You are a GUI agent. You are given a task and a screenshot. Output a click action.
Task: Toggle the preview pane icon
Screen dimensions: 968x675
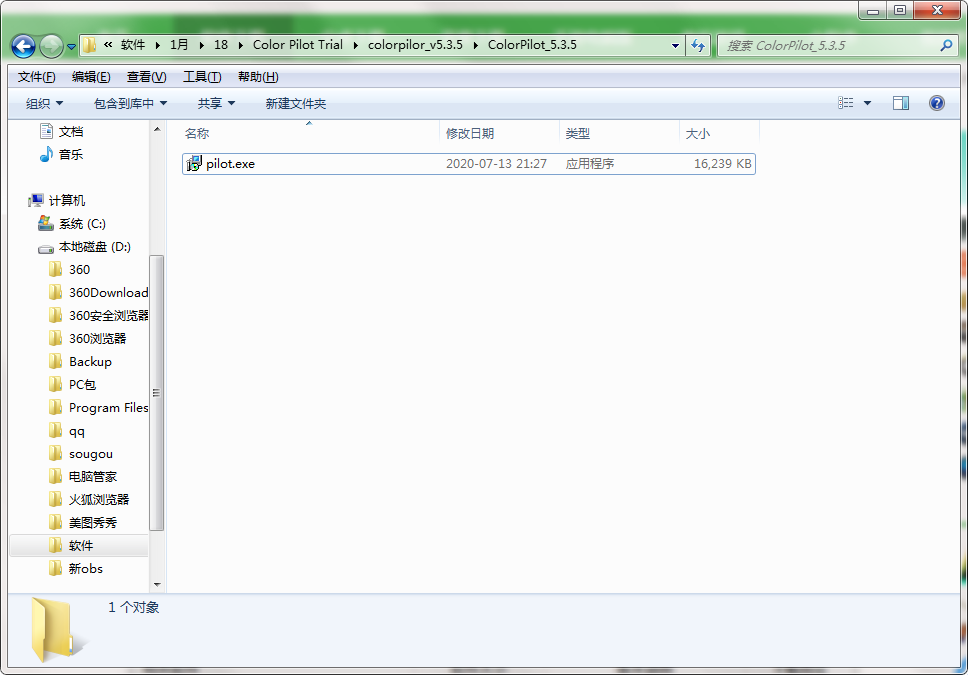901,103
